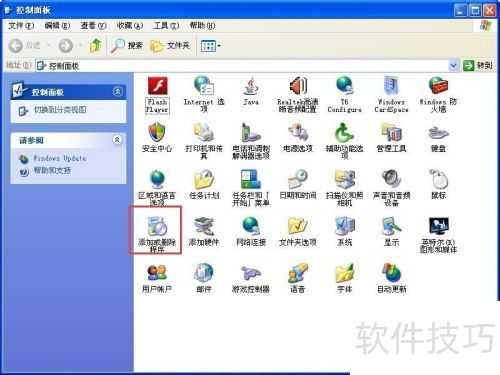Open 鼠标 icon

[438, 179]
